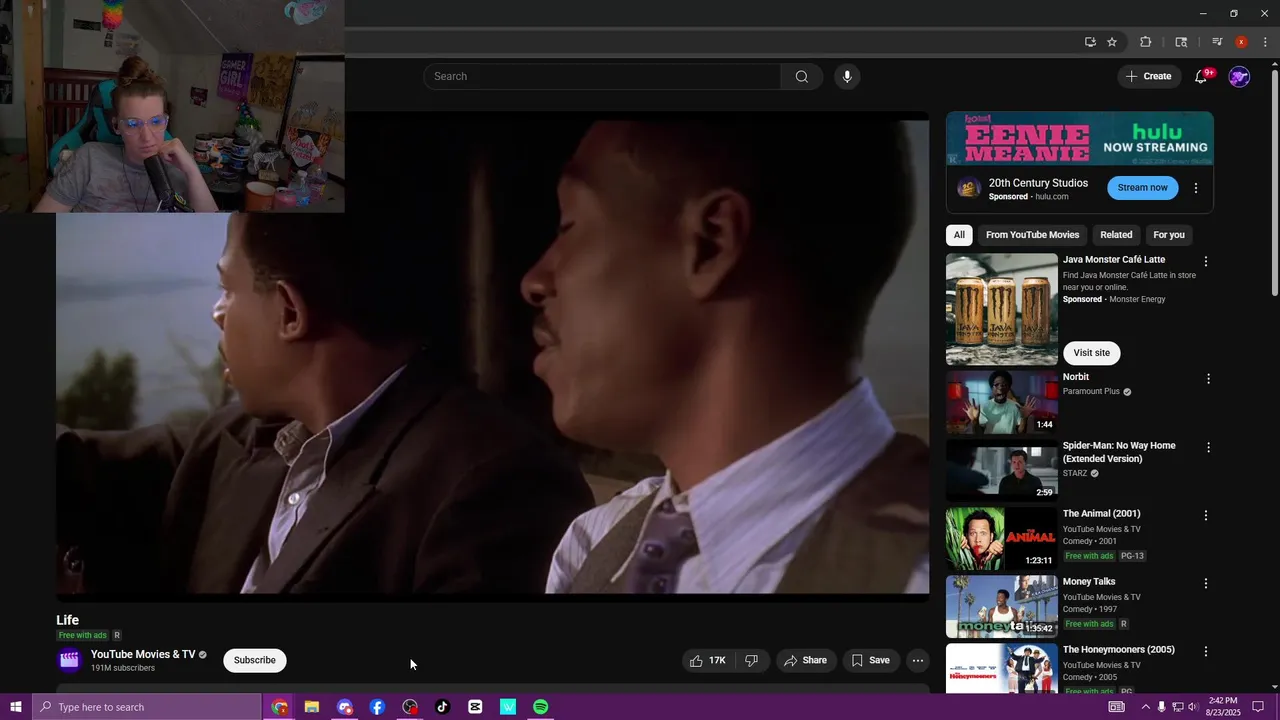Click the Subscribe button
The height and width of the screenshot is (720, 1280).
pyautogui.click(x=255, y=660)
